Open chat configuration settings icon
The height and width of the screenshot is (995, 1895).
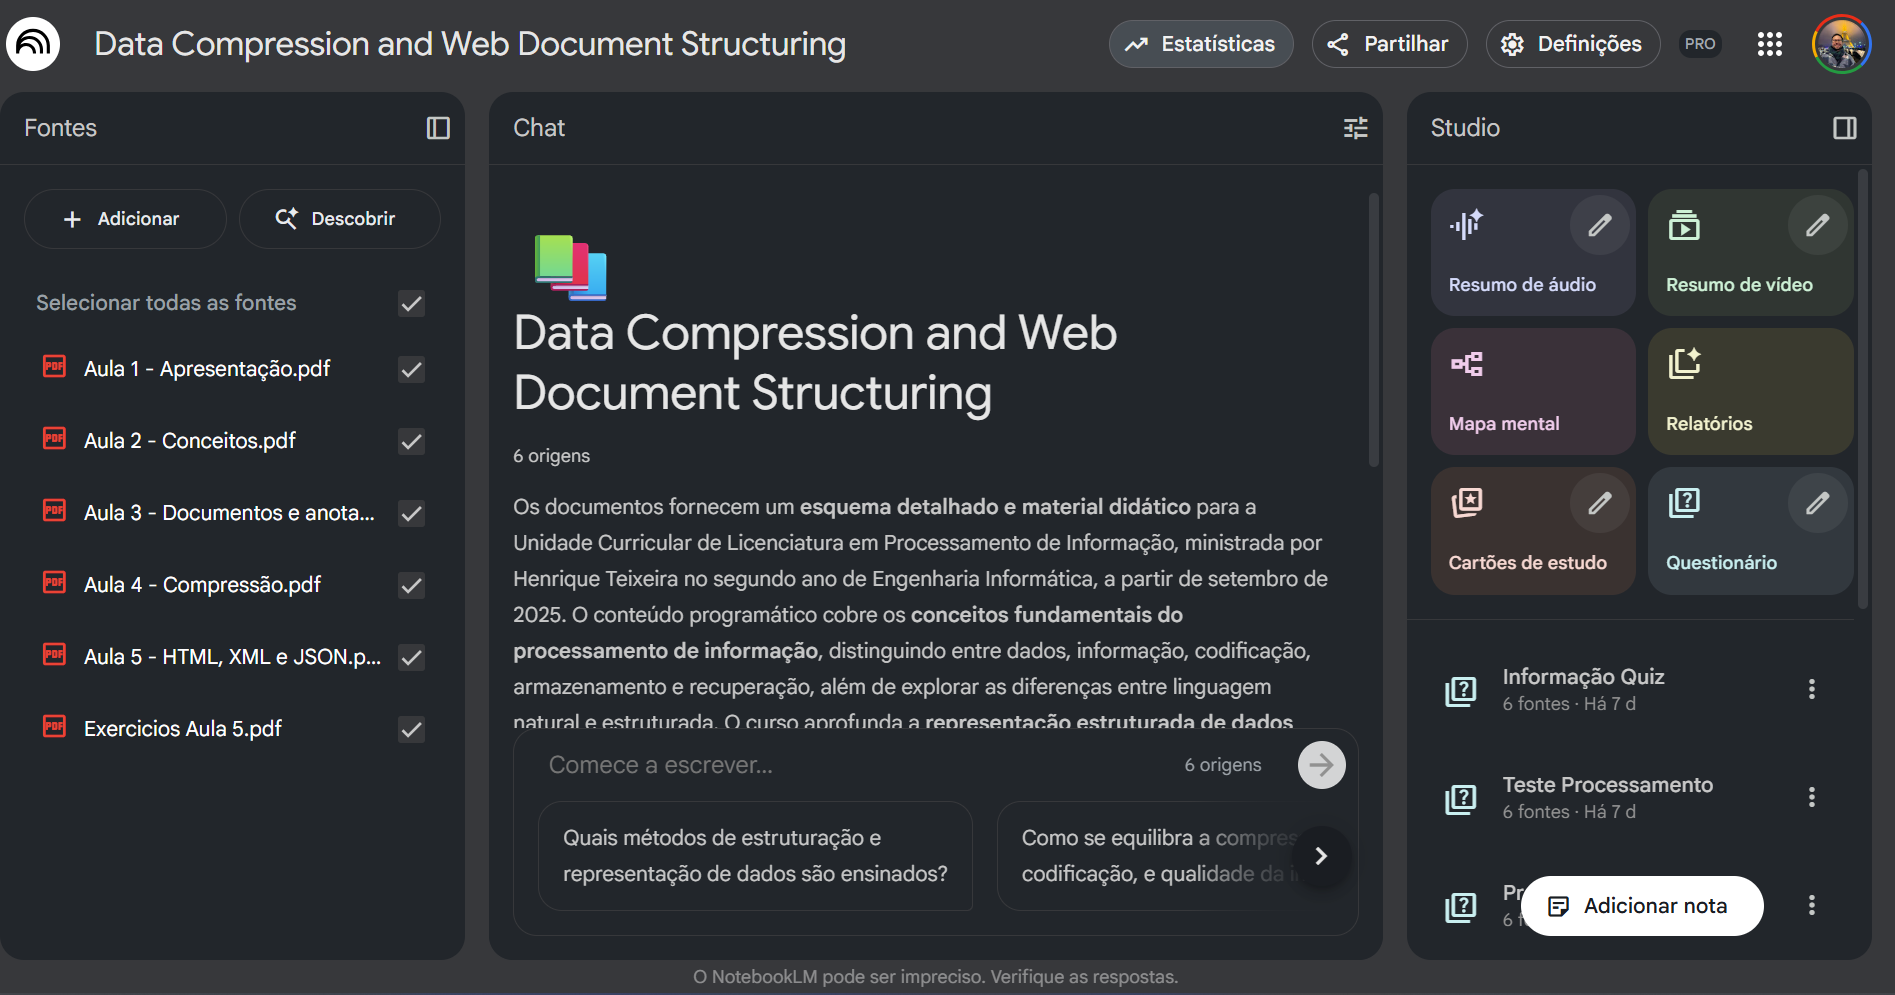pyautogui.click(x=1355, y=128)
